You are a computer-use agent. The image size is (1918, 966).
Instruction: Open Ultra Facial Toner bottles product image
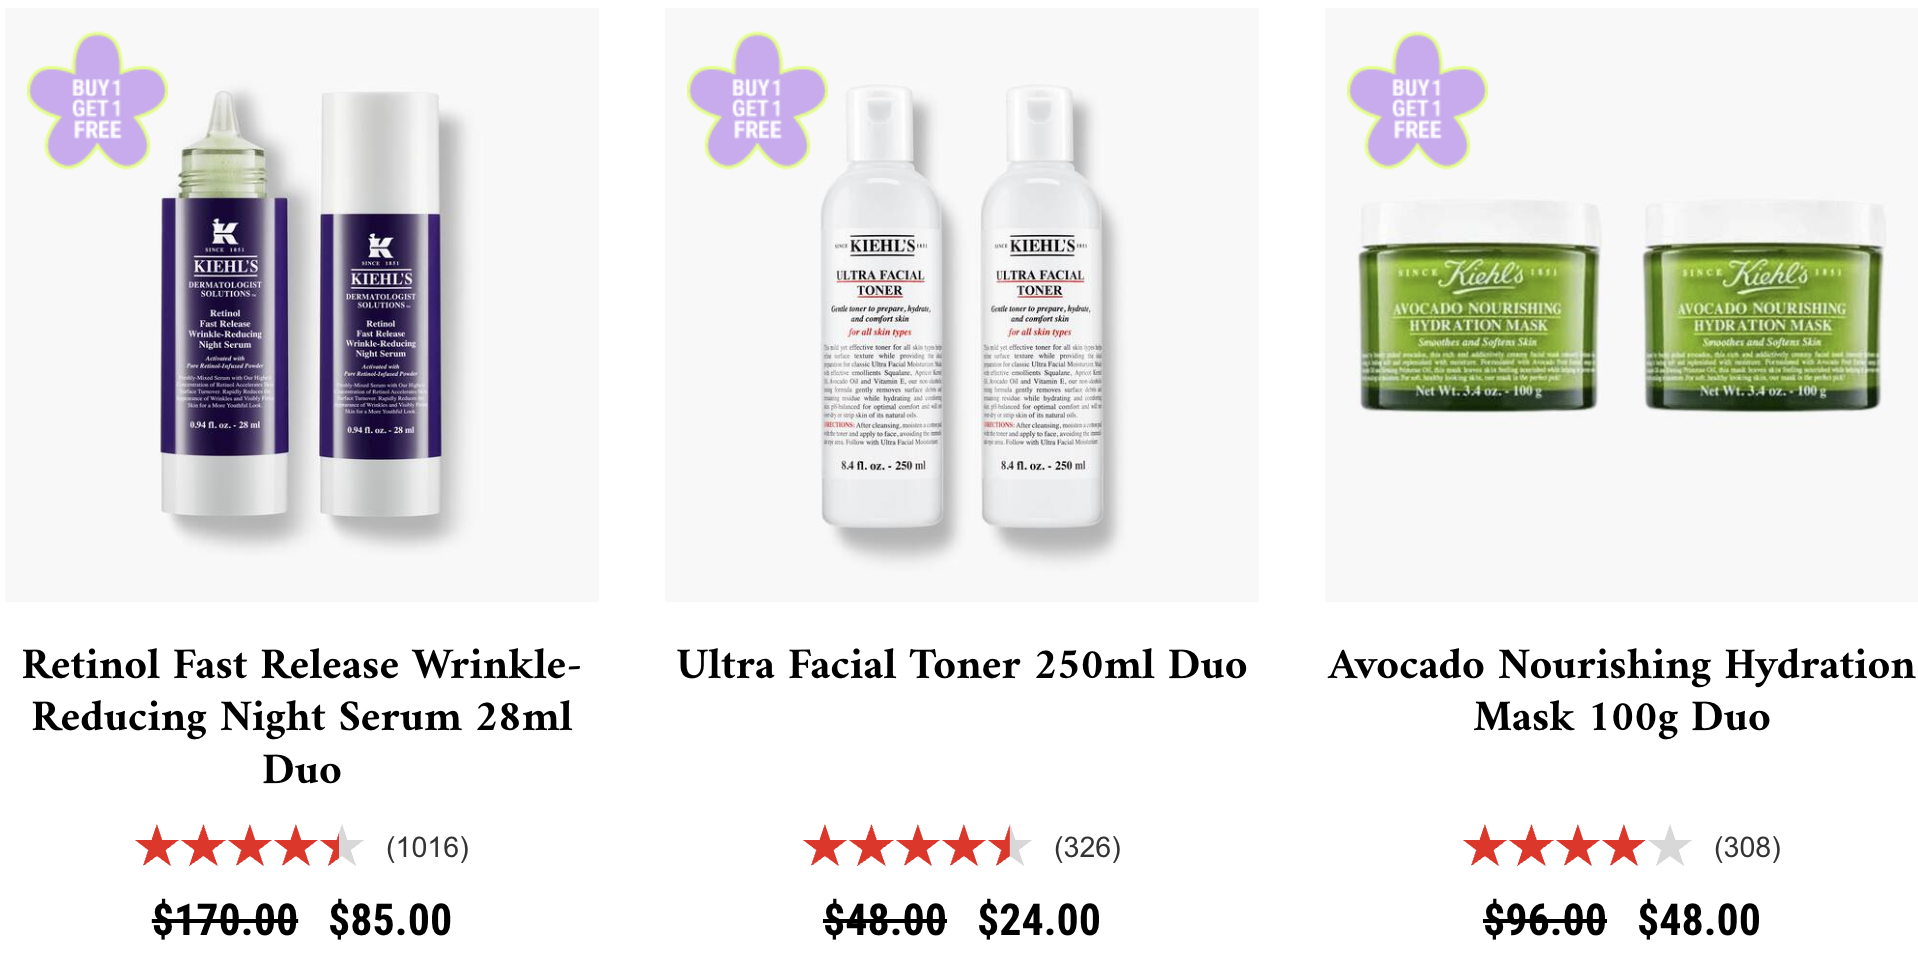click(962, 305)
